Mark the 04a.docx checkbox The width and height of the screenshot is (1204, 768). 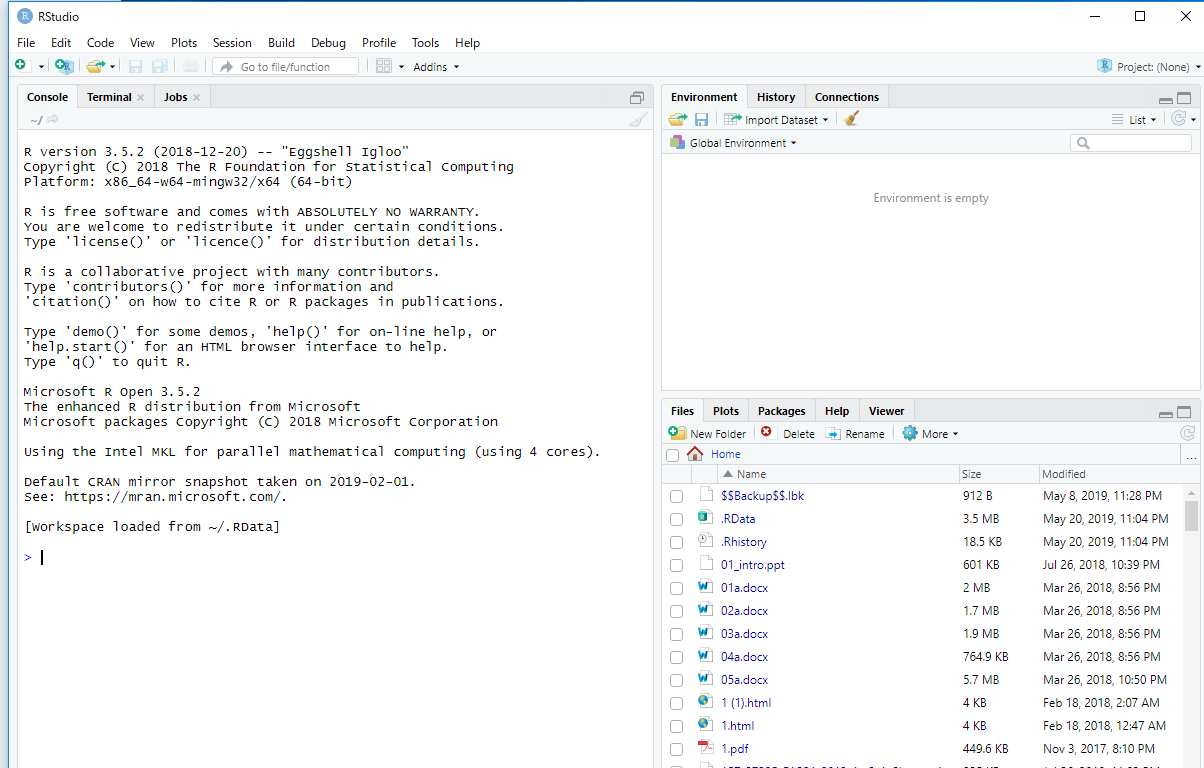[x=677, y=657]
